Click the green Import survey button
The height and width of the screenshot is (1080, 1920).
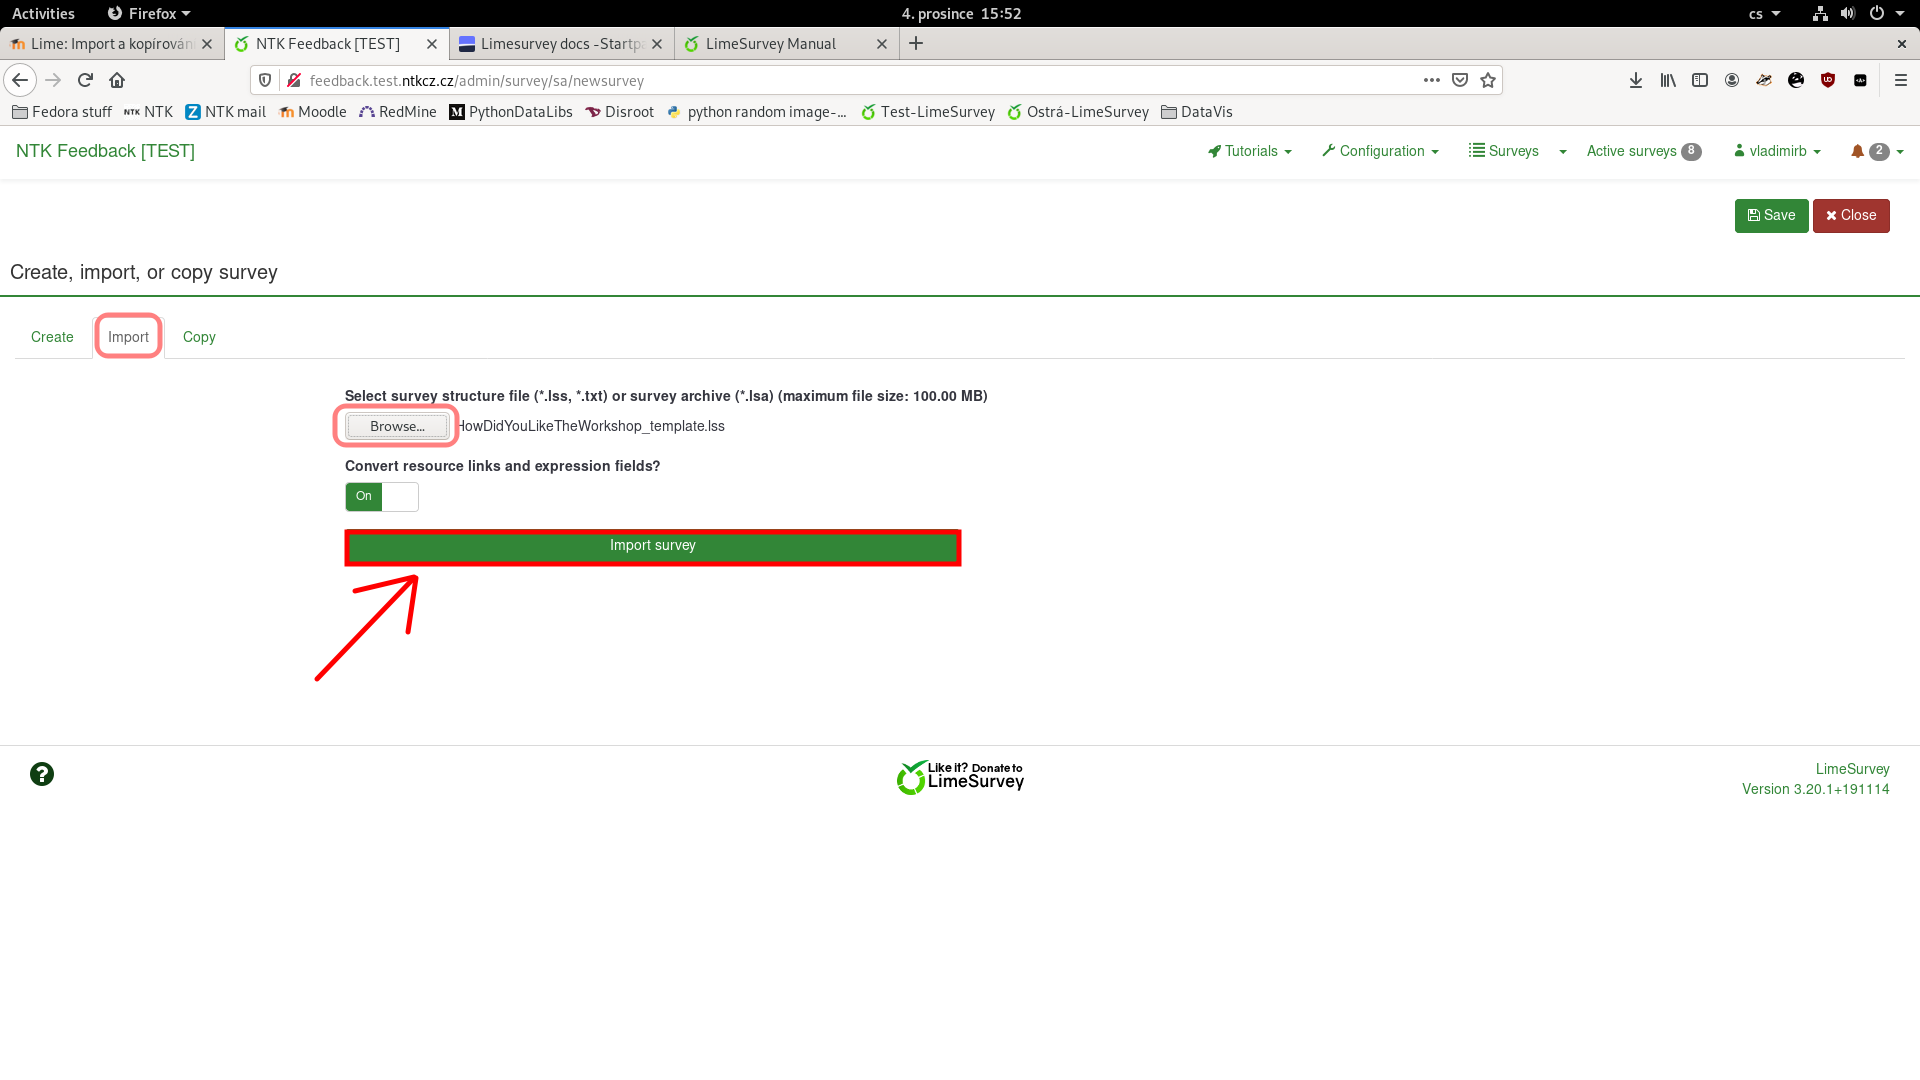652,546
